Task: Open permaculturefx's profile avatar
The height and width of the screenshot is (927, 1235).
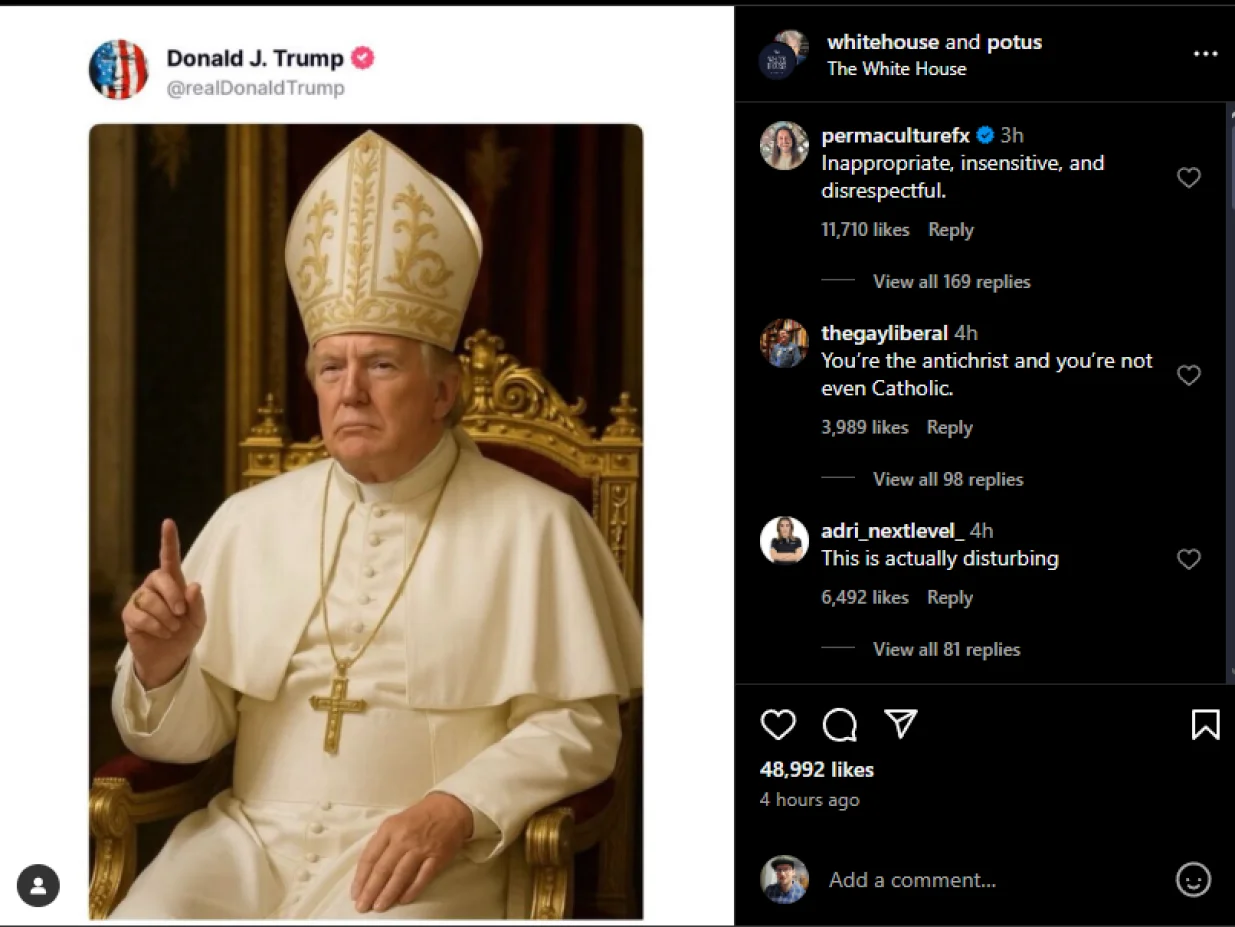Action: tap(784, 146)
